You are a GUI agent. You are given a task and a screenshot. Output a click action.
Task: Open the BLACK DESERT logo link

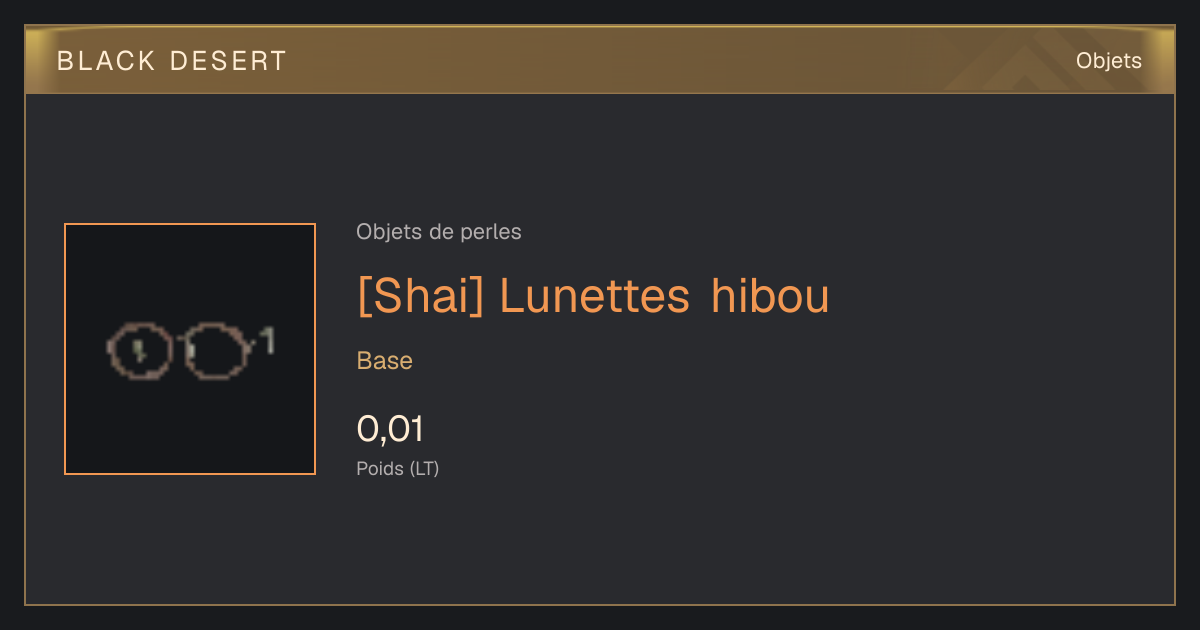(x=172, y=61)
